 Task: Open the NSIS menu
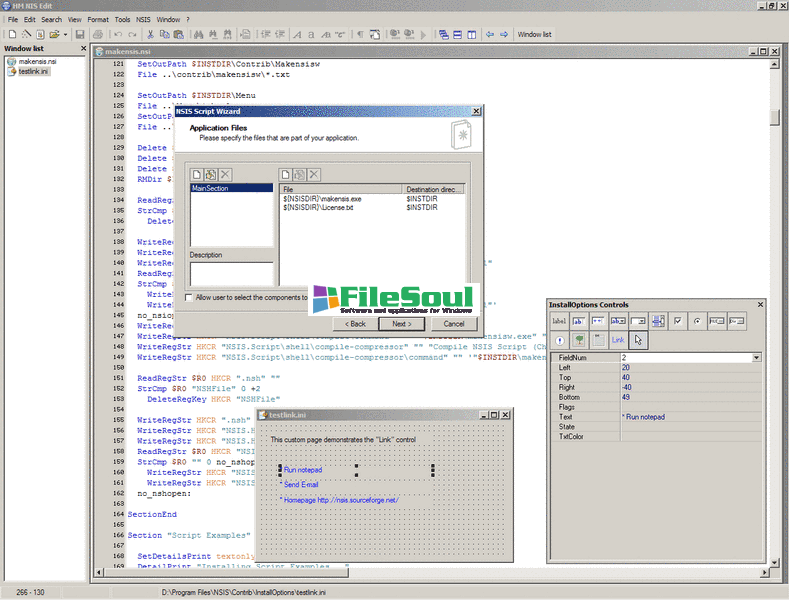(143, 19)
